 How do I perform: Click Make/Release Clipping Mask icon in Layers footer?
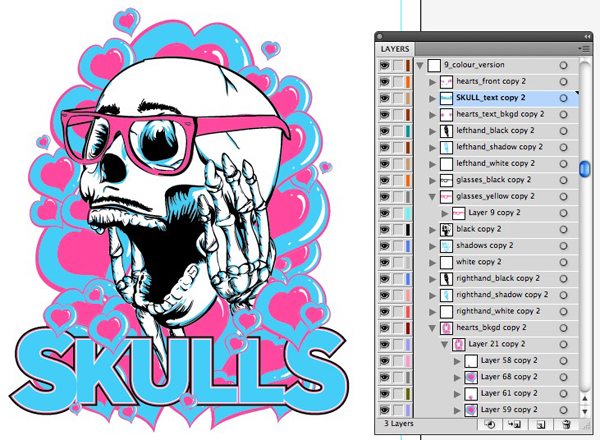(489, 424)
